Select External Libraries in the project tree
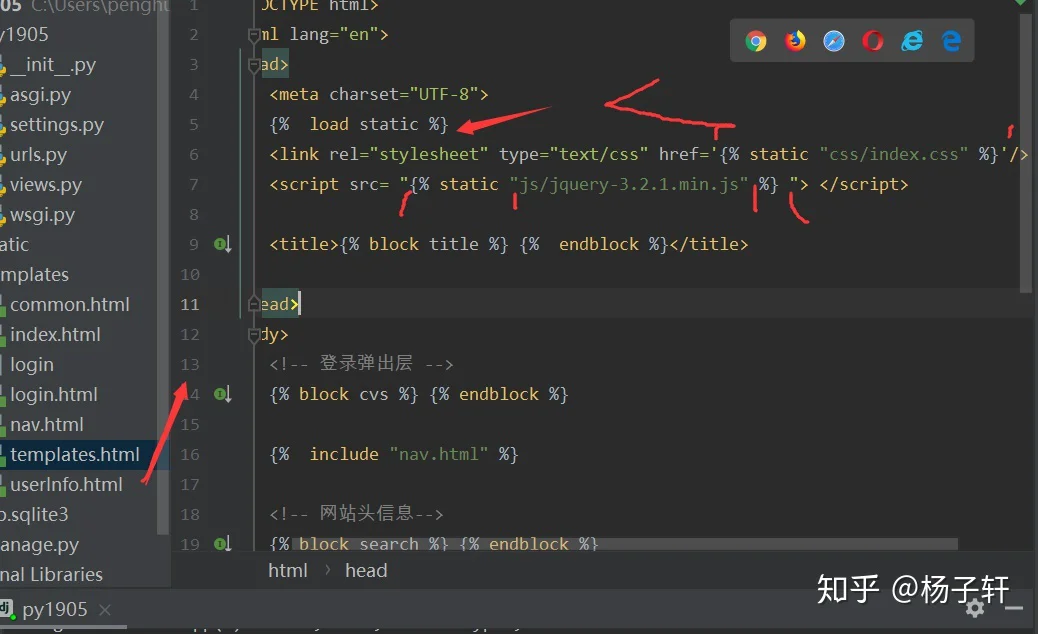 coord(52,574)
